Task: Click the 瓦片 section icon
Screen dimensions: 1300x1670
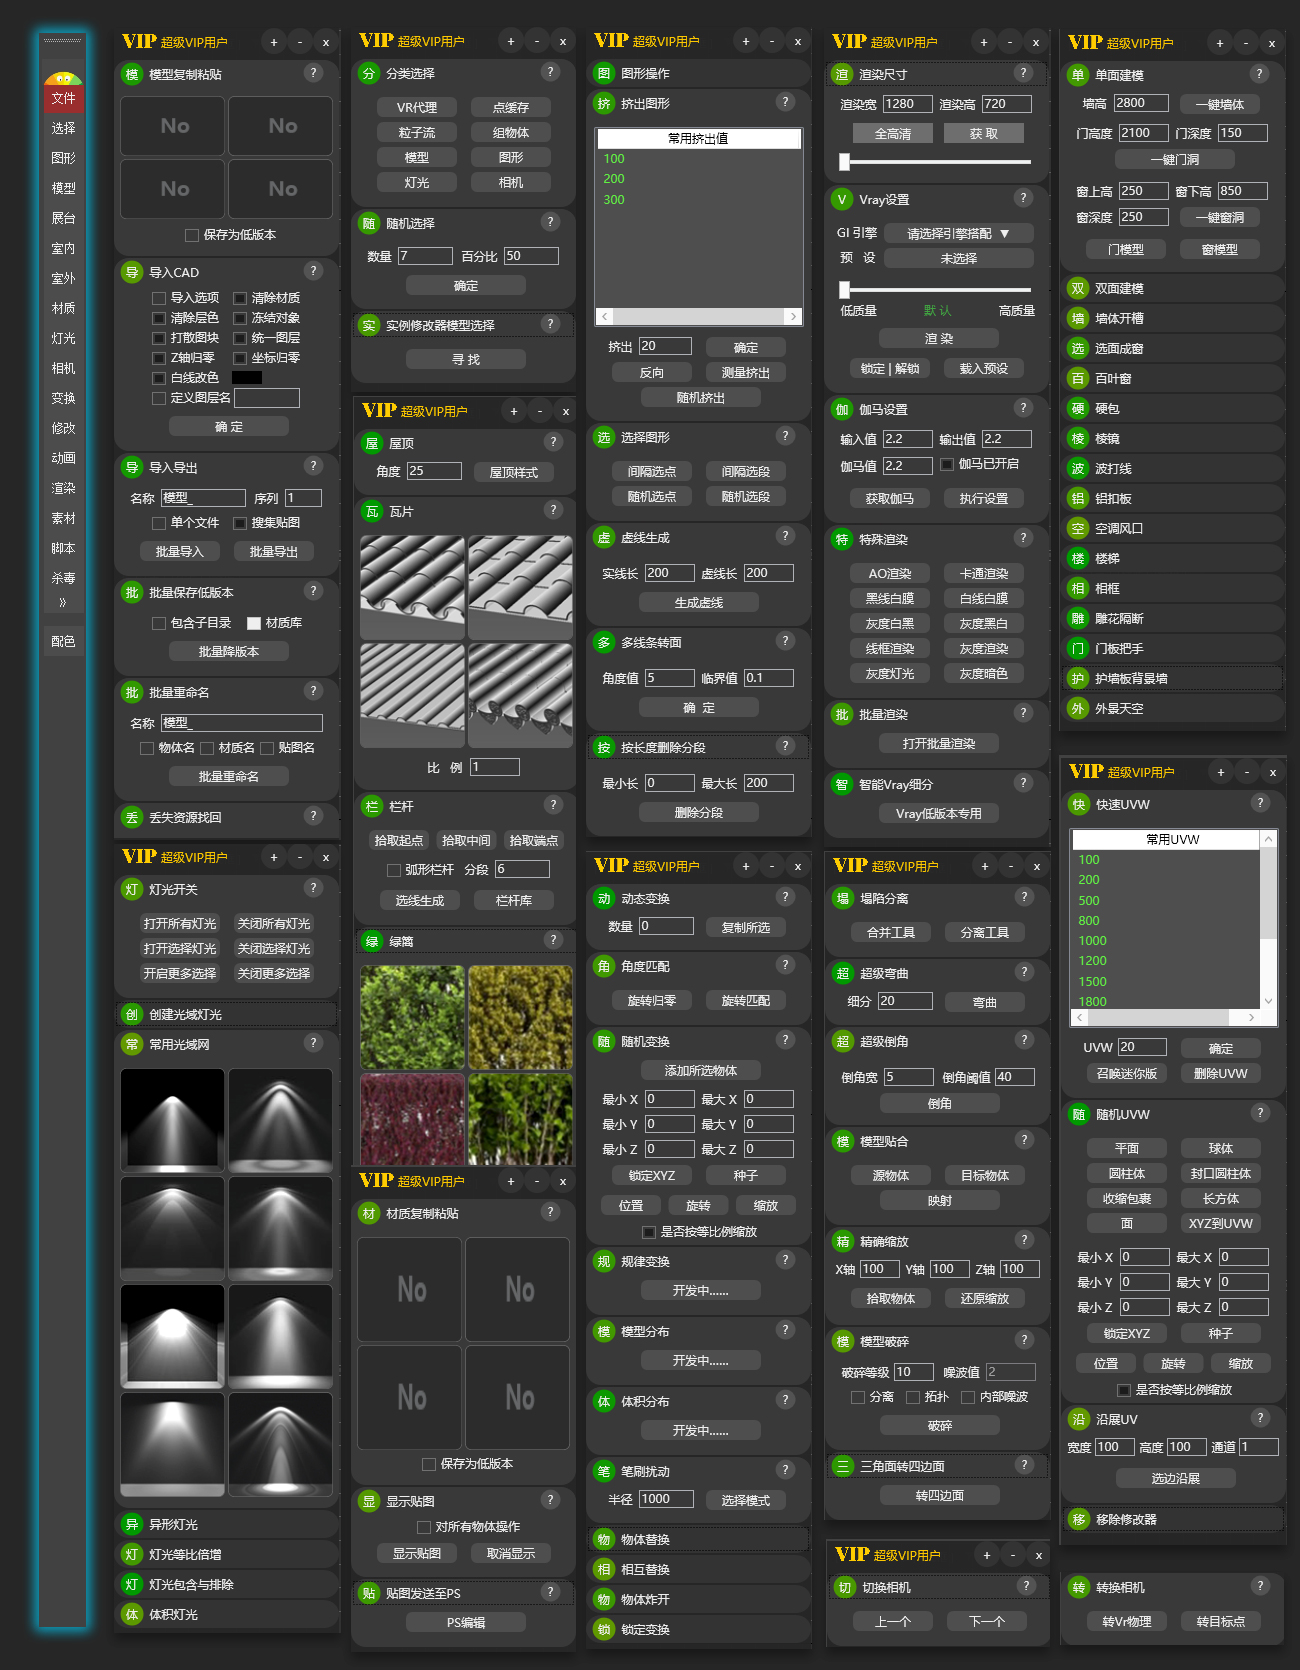Action: [x=372, y=511]
